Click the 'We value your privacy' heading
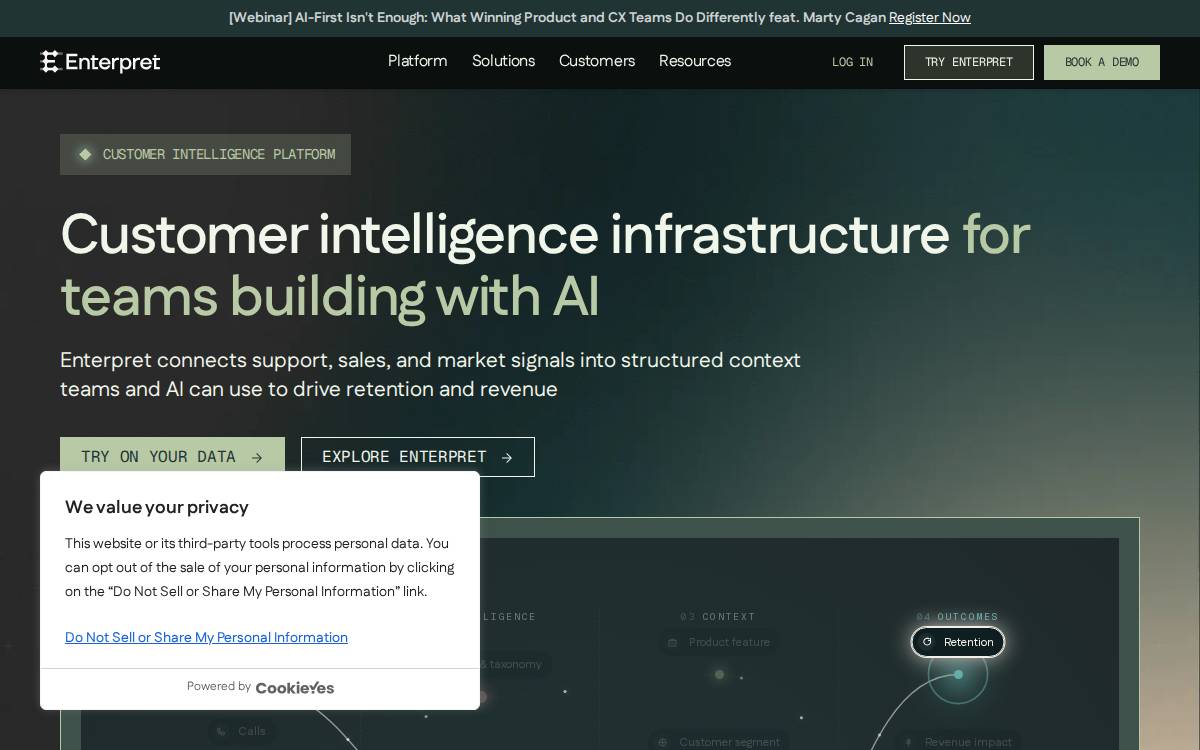This screenshot has height=750, width=1200. (157, 507)
